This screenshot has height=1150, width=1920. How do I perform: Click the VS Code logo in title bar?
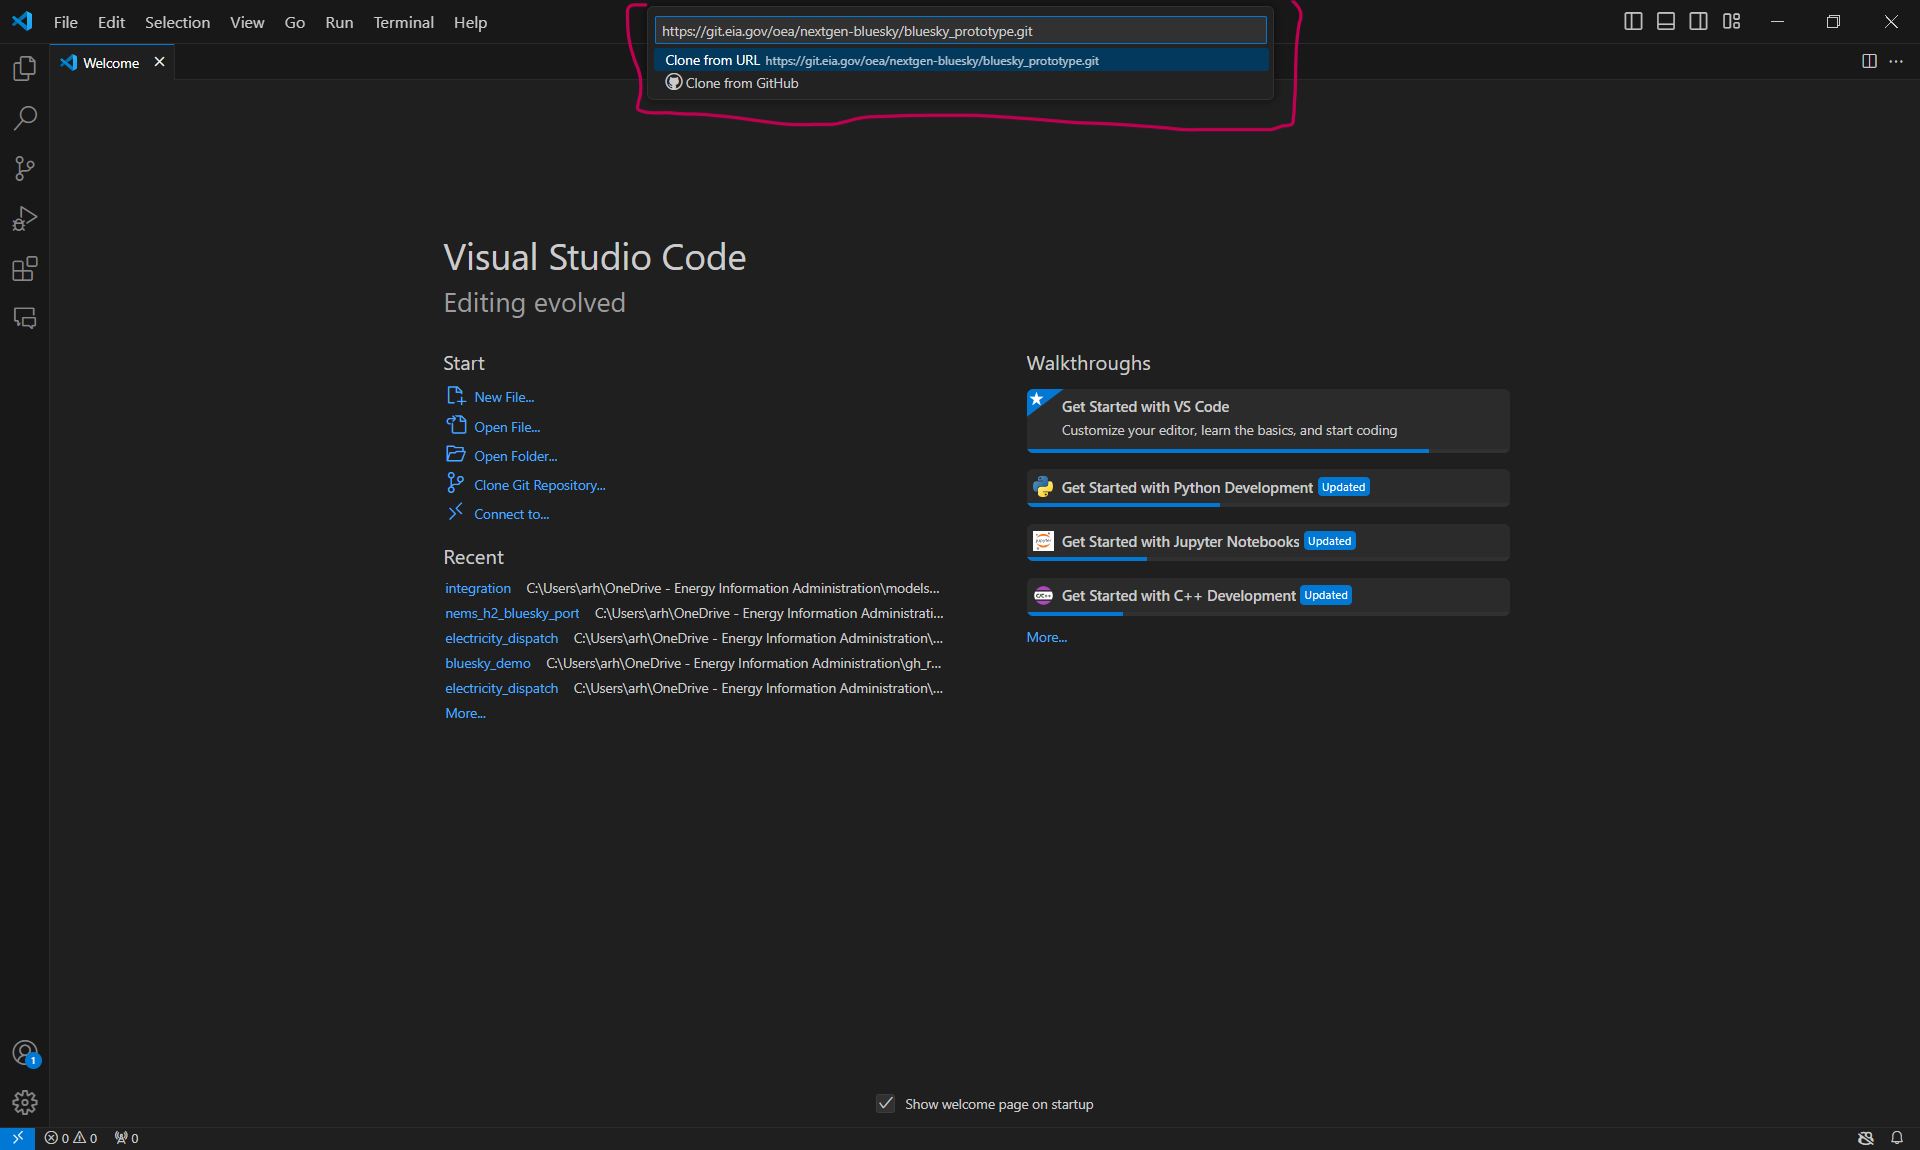click(22, 21)
